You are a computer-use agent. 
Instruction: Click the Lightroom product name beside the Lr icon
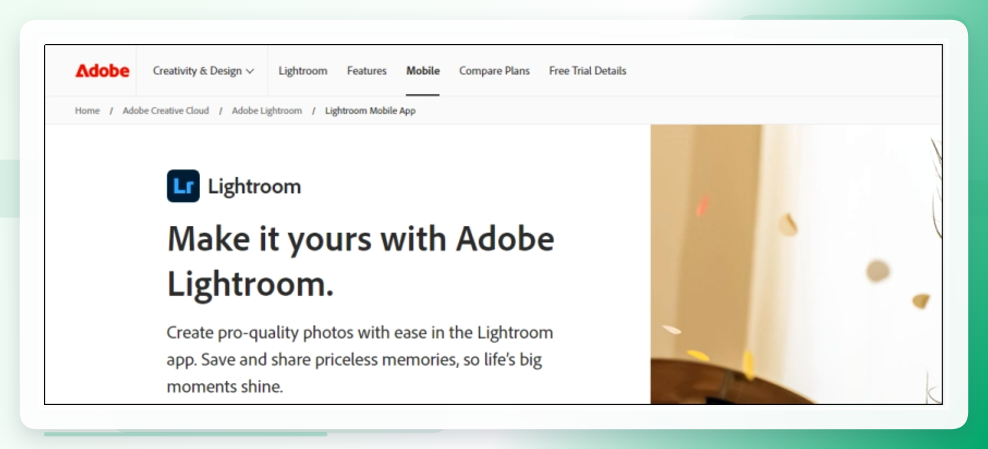coord(255,186)
